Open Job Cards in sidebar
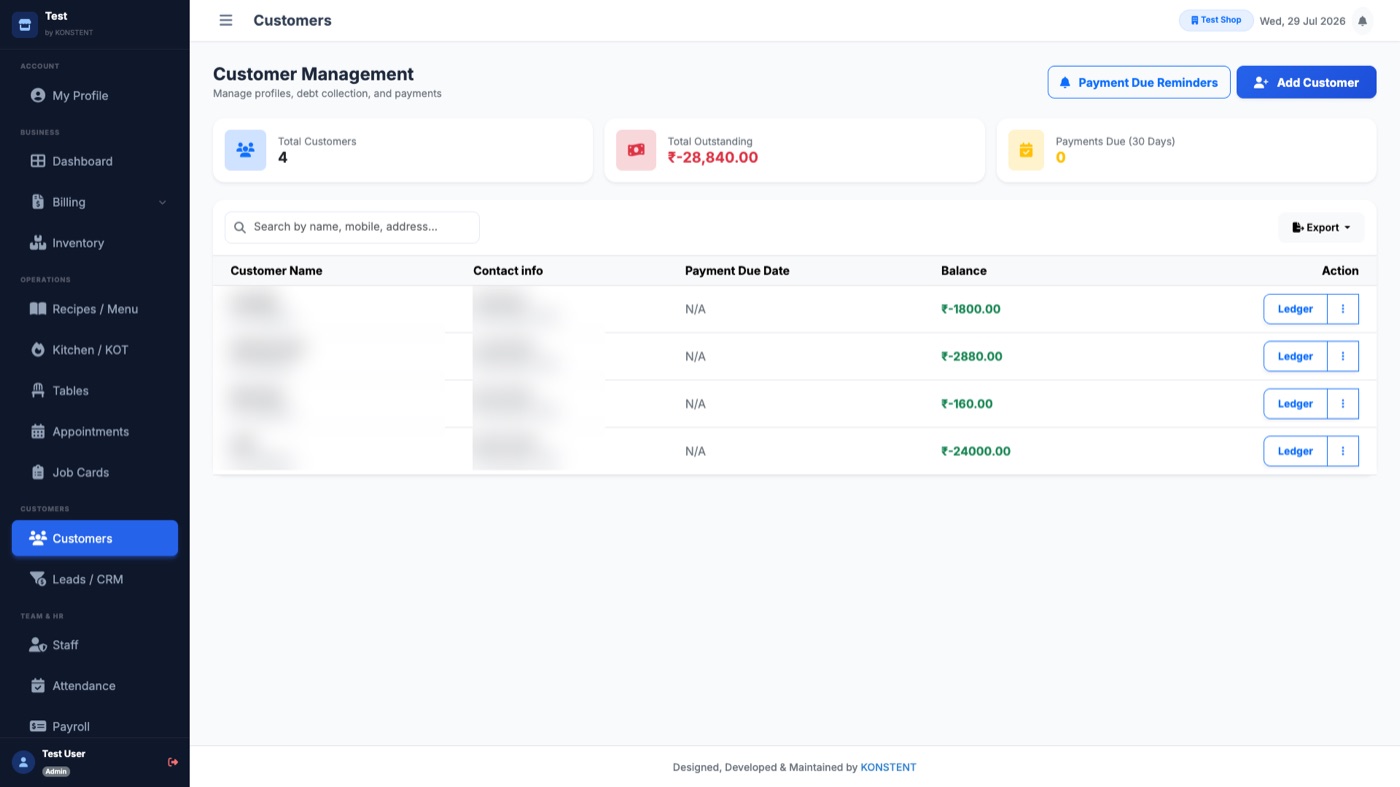1400x787 pixels. pyautogui.click(x=95, y=472)
